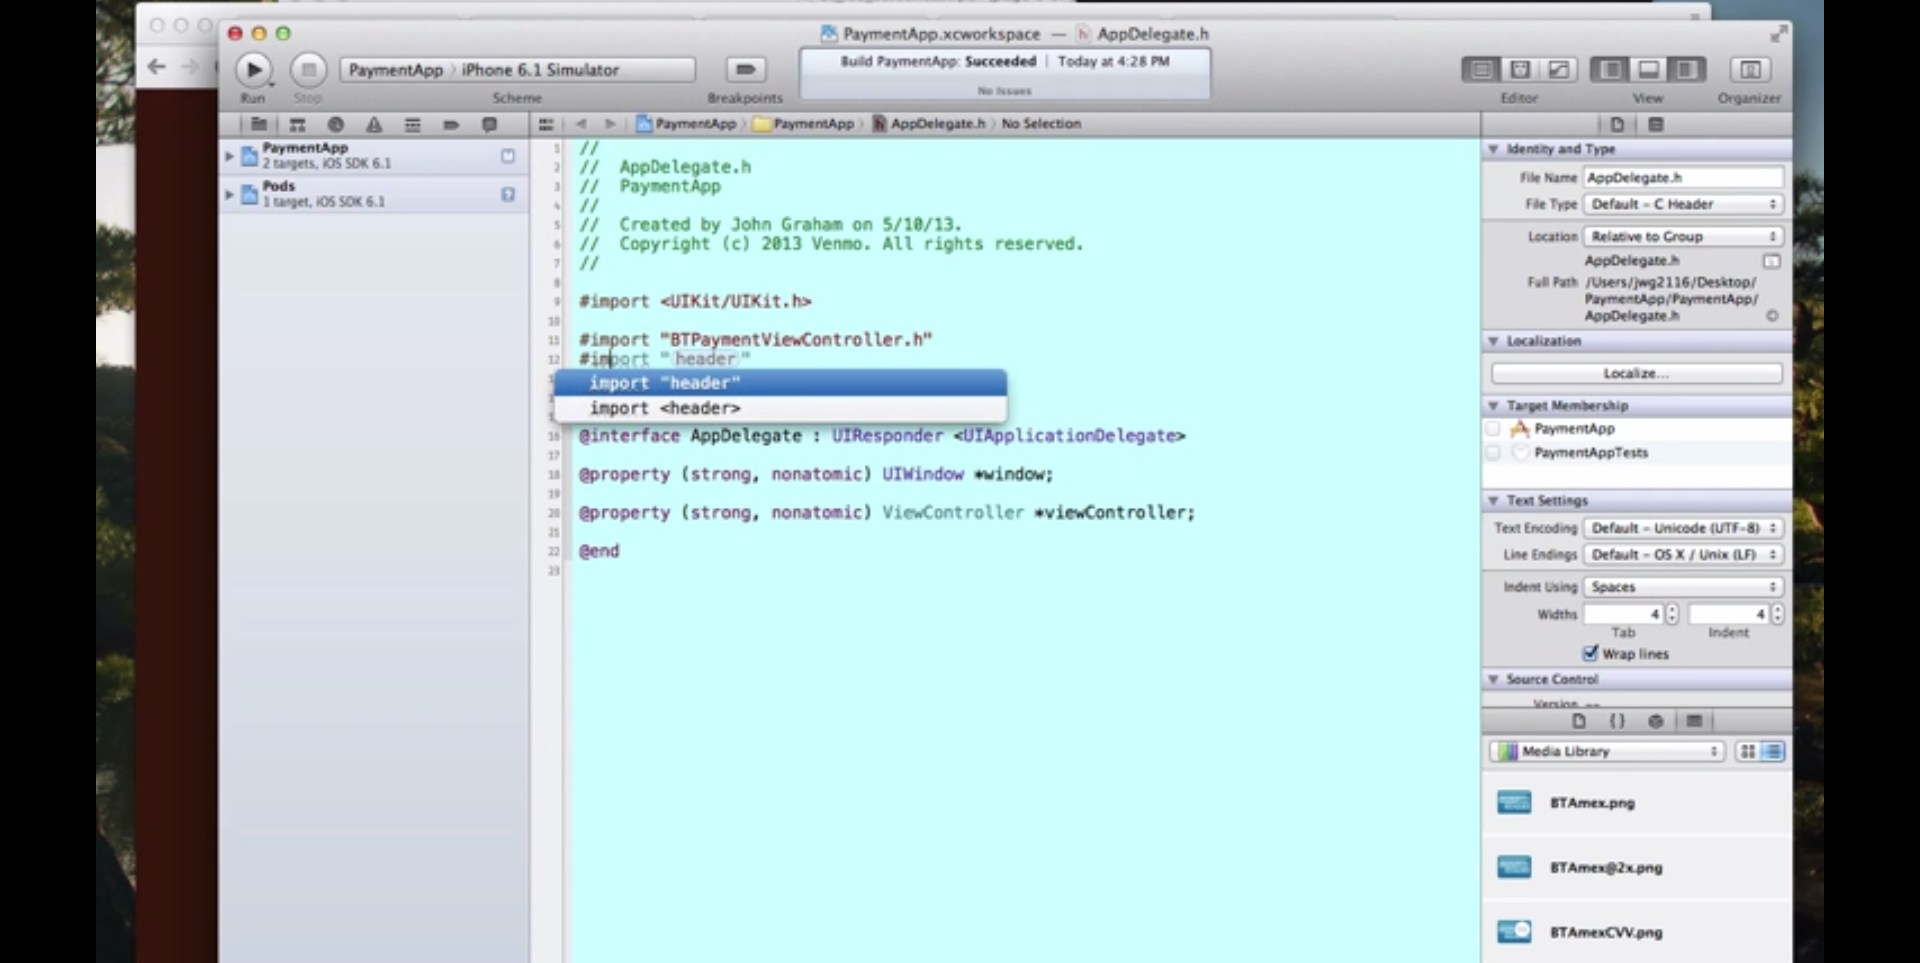The image size is (1920, 963).
Task: Open the Log navigator speech bubble icon
Action: [490, 124]
